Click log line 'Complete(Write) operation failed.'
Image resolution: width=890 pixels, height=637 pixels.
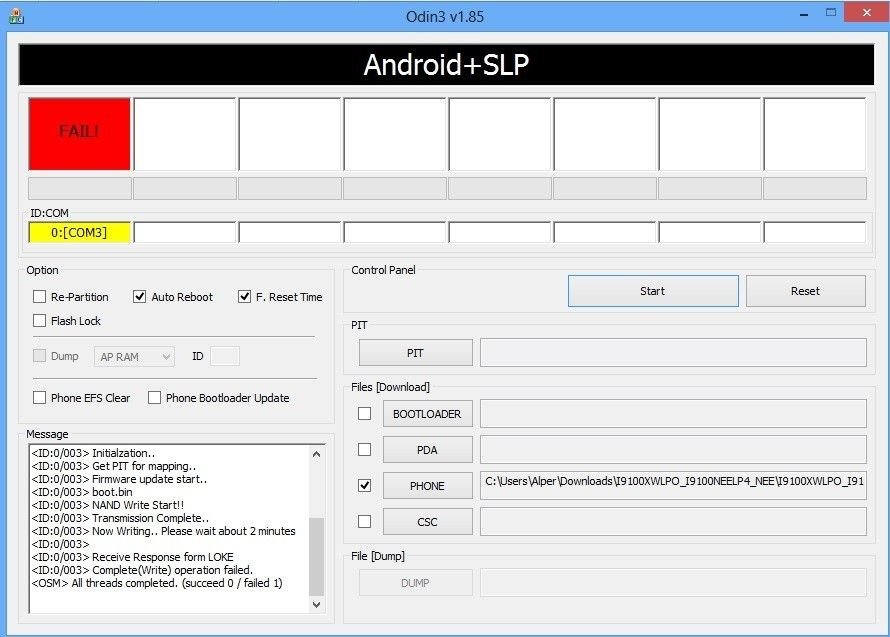142,570
